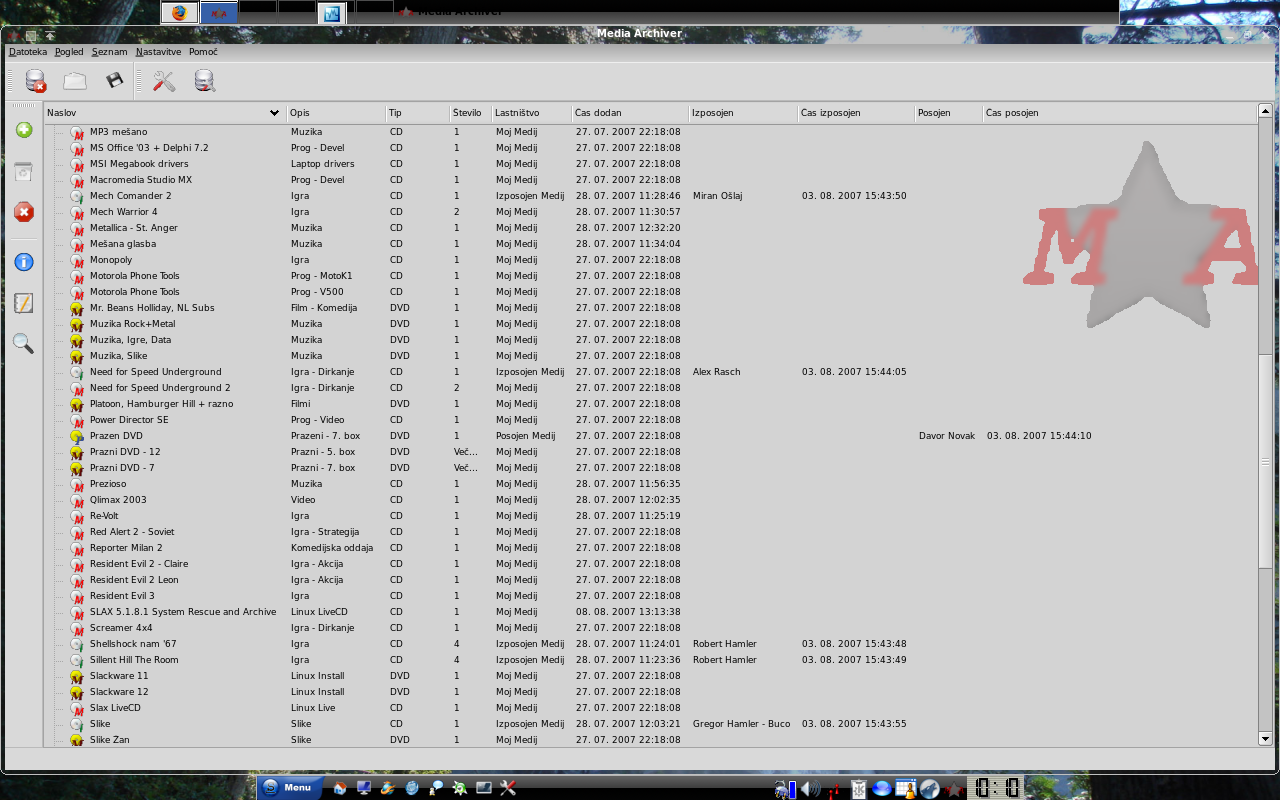Select Resident Evil 2 - Claire
The image size is (1280, 800).
tap(139, 564)
